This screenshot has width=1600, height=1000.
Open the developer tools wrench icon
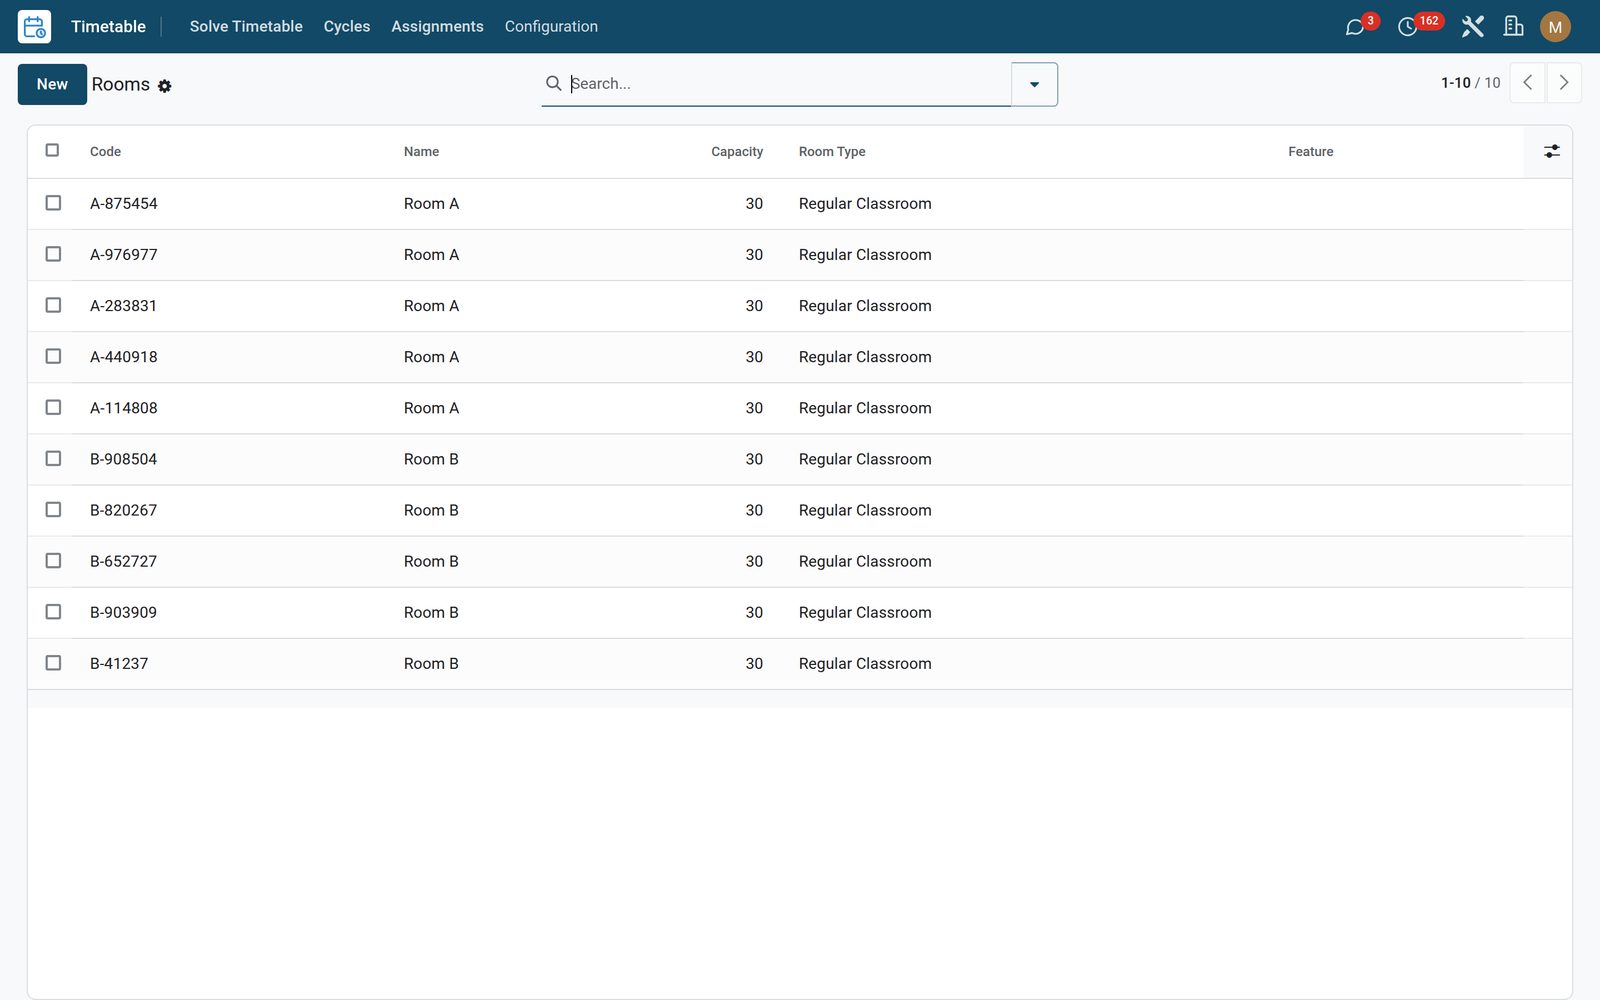pos(1472,27)
